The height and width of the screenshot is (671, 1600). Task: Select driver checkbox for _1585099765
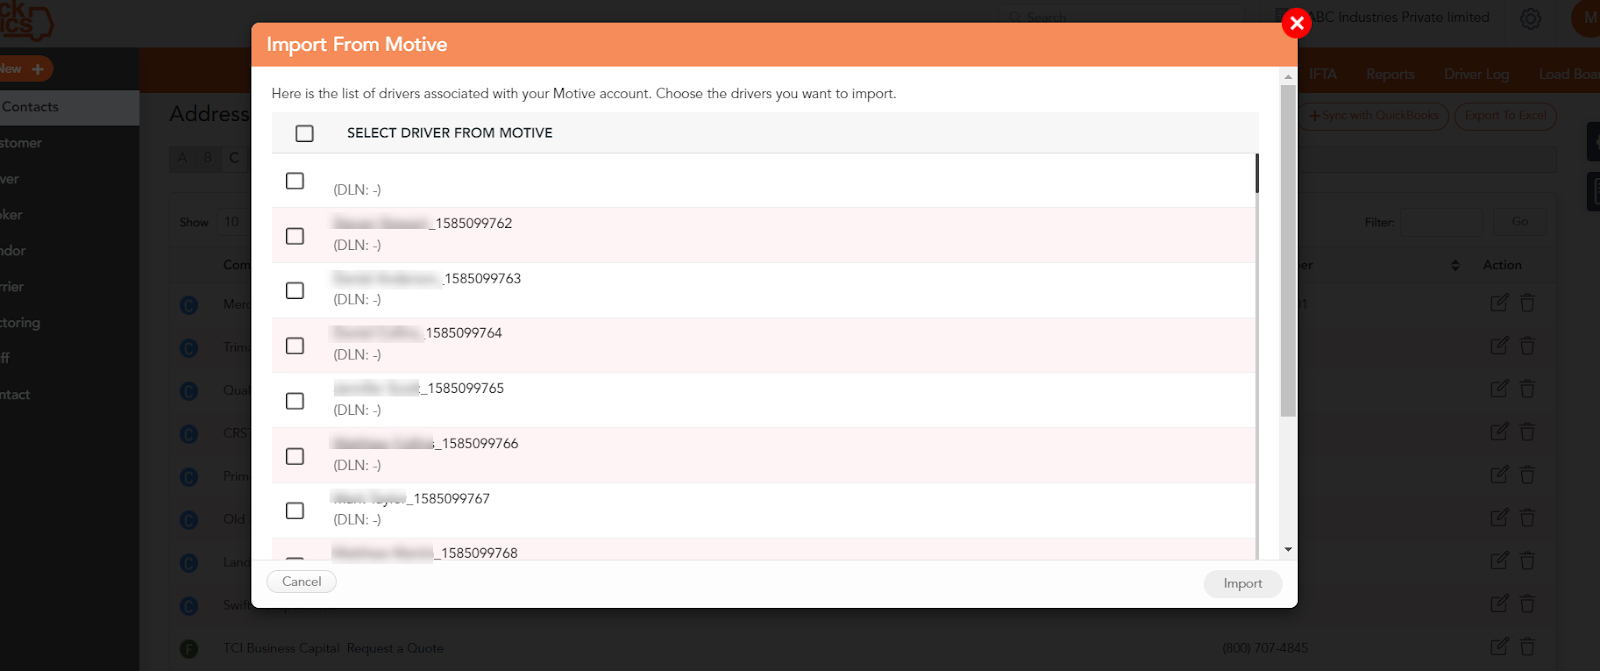tap(295, 401)
